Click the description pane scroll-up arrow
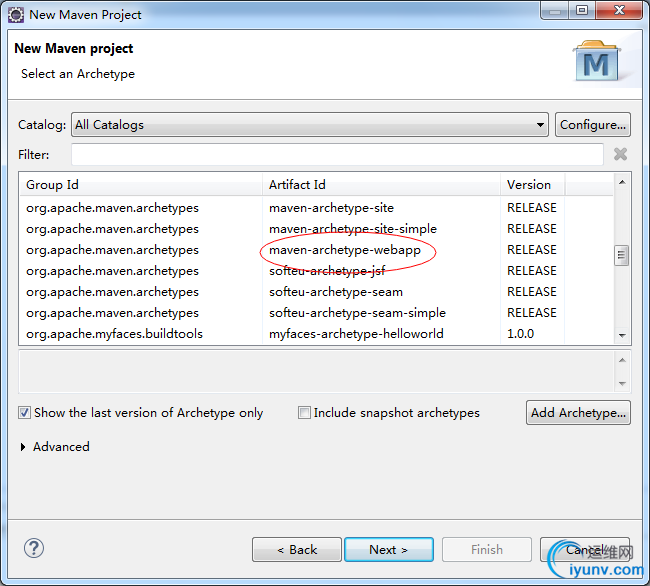This screenshot has height=586, width=650. (x=622, y=360)
